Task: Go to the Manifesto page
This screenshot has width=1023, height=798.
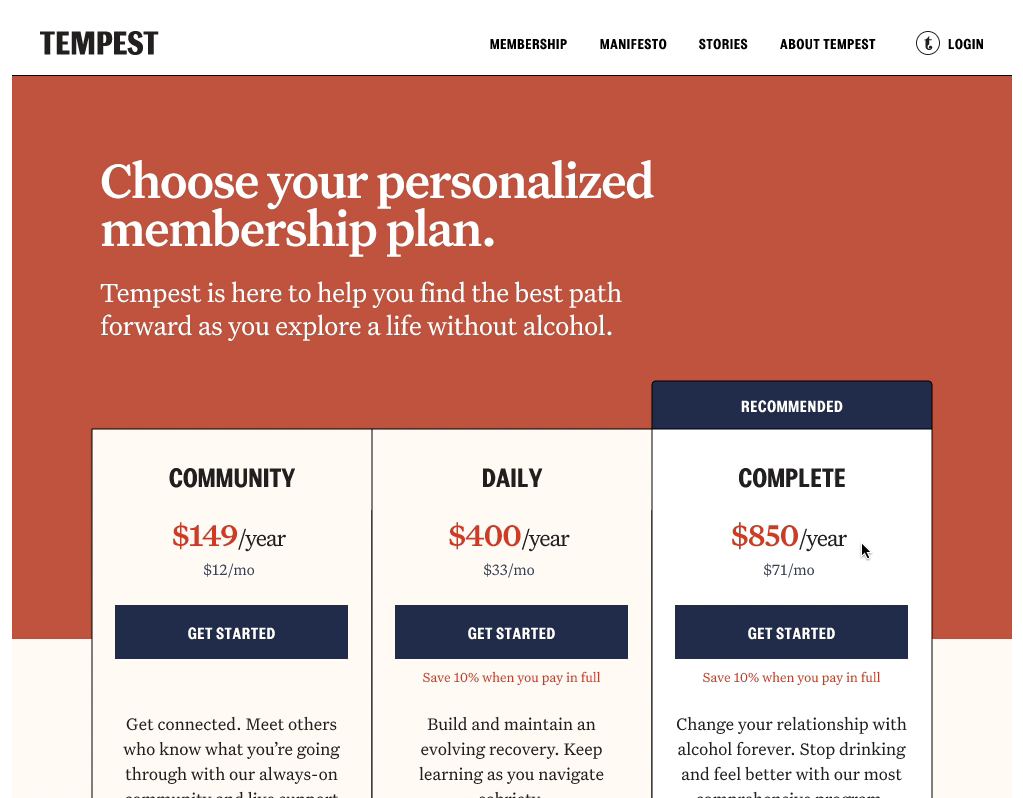Action: click(633, 44)
